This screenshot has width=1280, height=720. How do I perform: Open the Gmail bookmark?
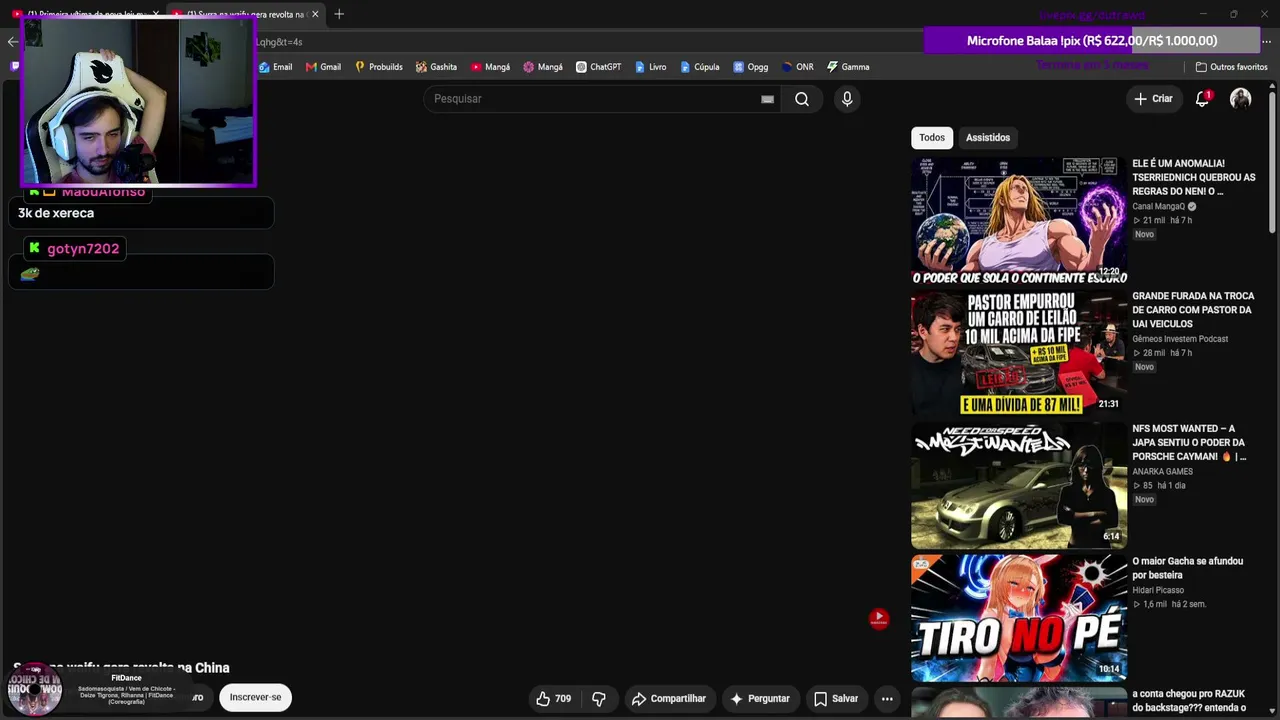(323, 67)
